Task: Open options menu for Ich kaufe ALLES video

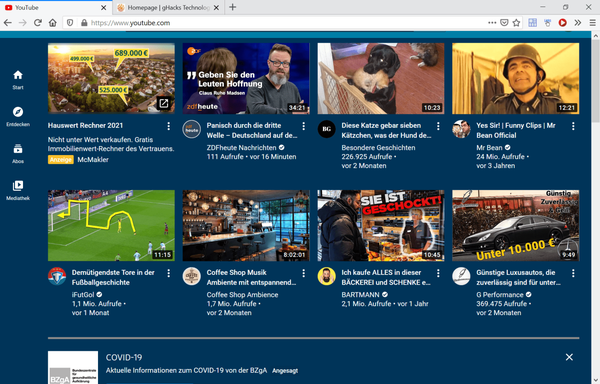Action: 438,273
